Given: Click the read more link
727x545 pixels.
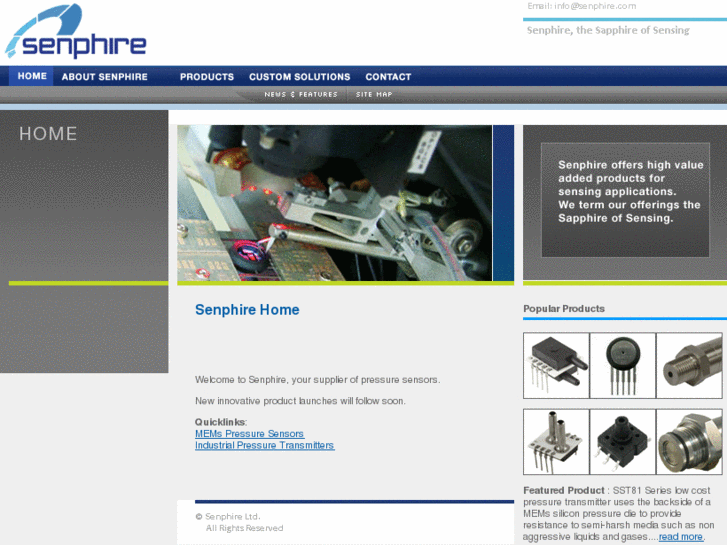Looking at the screenshot, I should point(681,537).
